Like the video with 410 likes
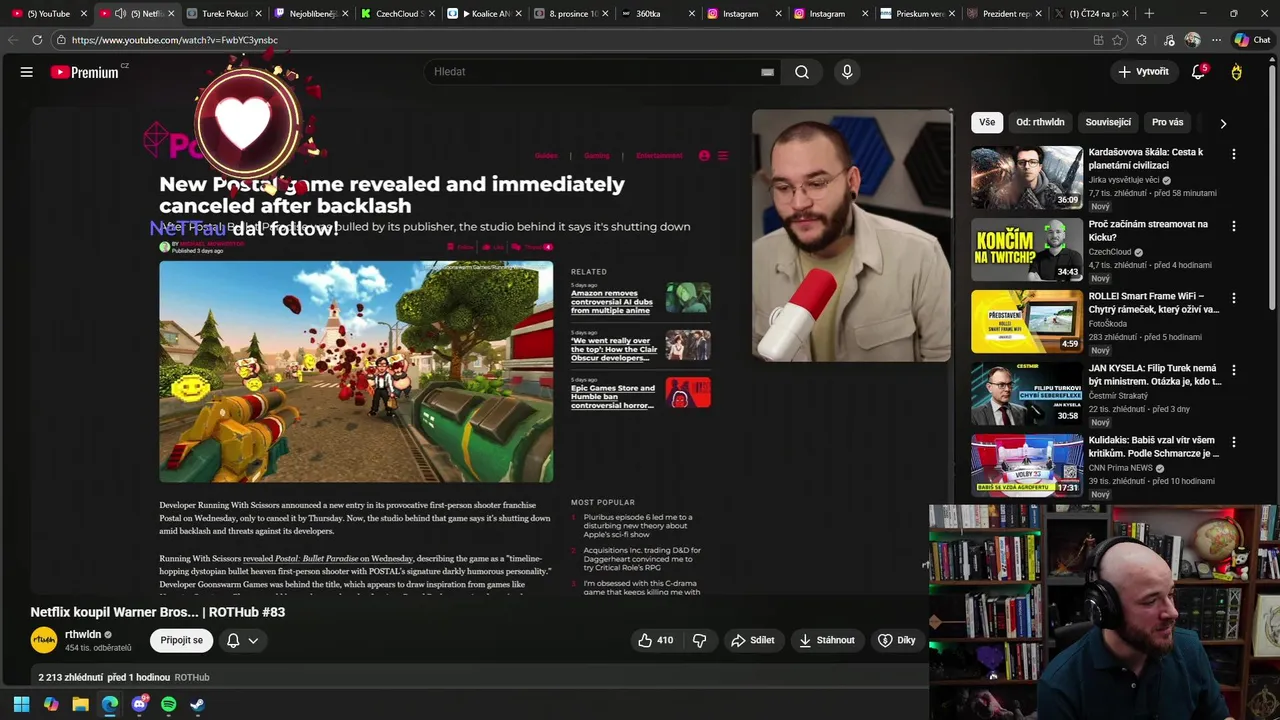 [656, 640]
